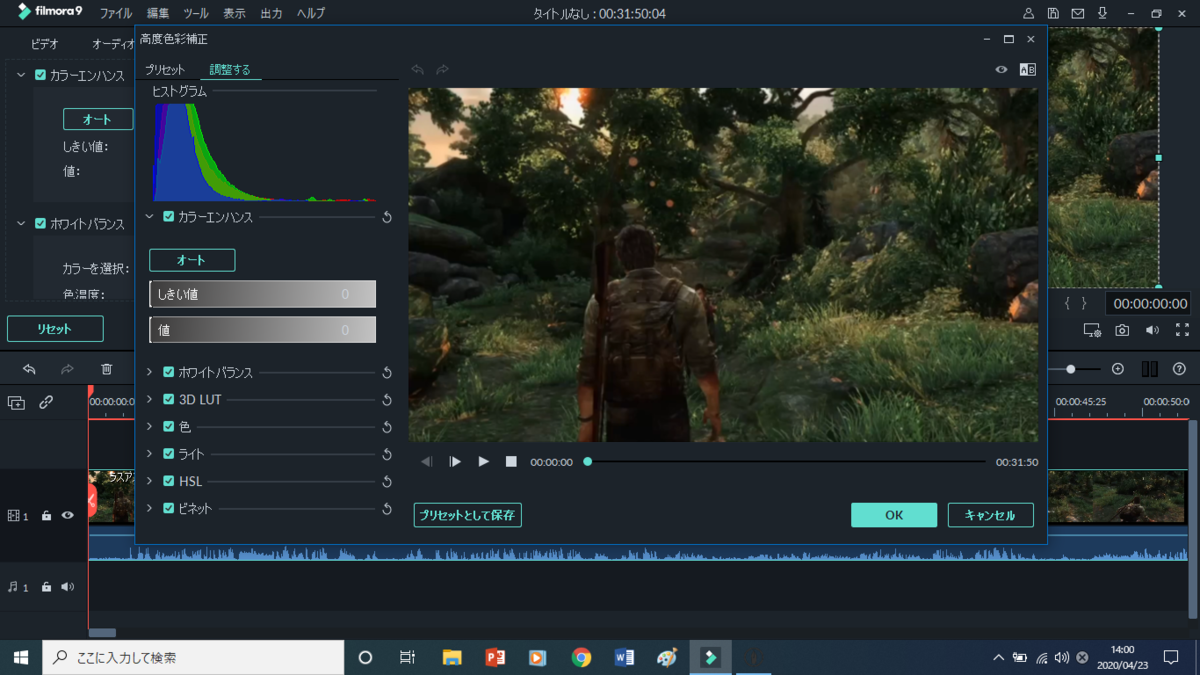Screen dimensions: 1200x675
Task: Collapse ホワイトバランス in the background panel
Action: click(x=21, y=224)
